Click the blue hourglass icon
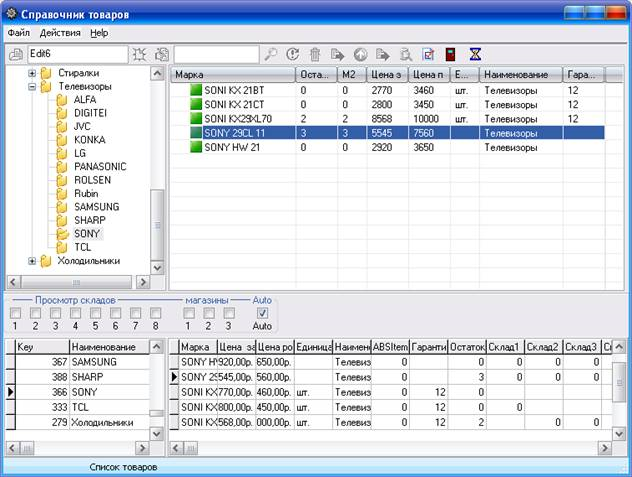Image resolution: width=632 pixels, height=477 pixels. pos(475,54)
